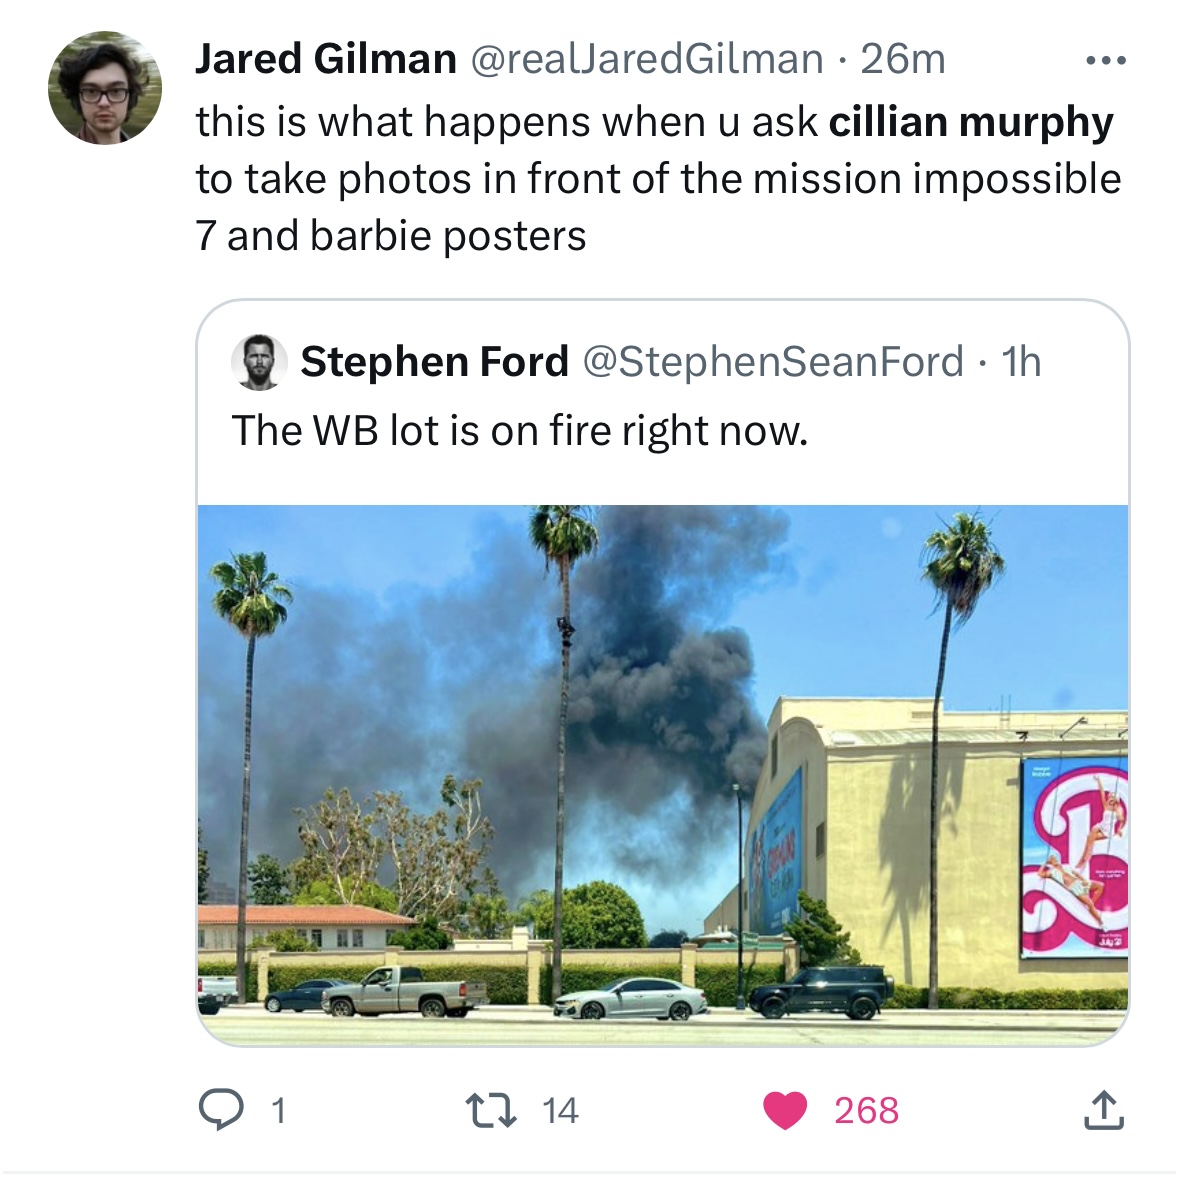The image size is (1179, 1179).
Task: Click the share upload icon
Action: [1103, 1110]
